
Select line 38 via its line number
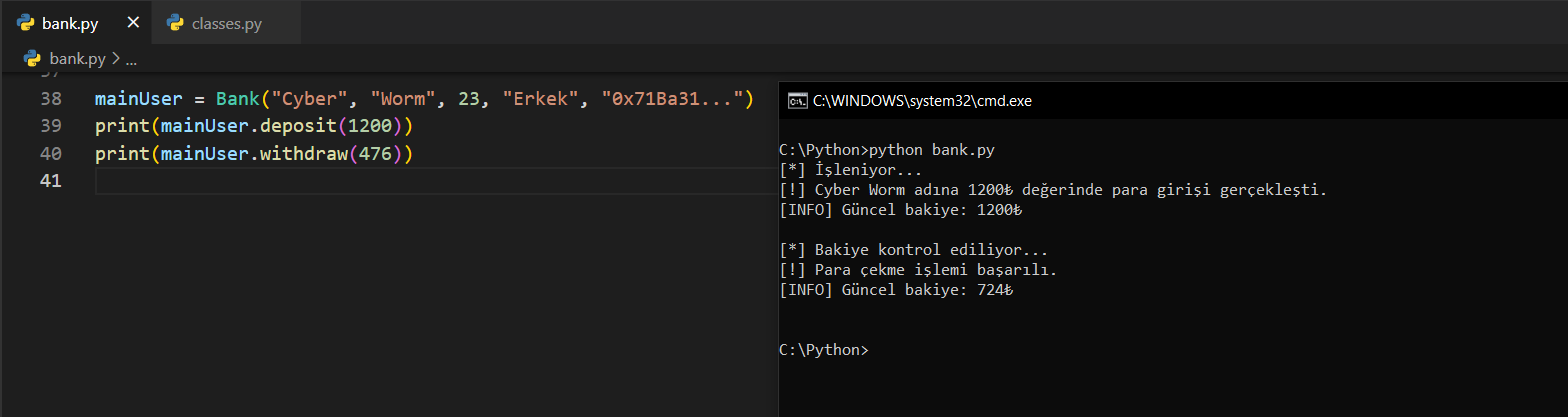point(50,99)
